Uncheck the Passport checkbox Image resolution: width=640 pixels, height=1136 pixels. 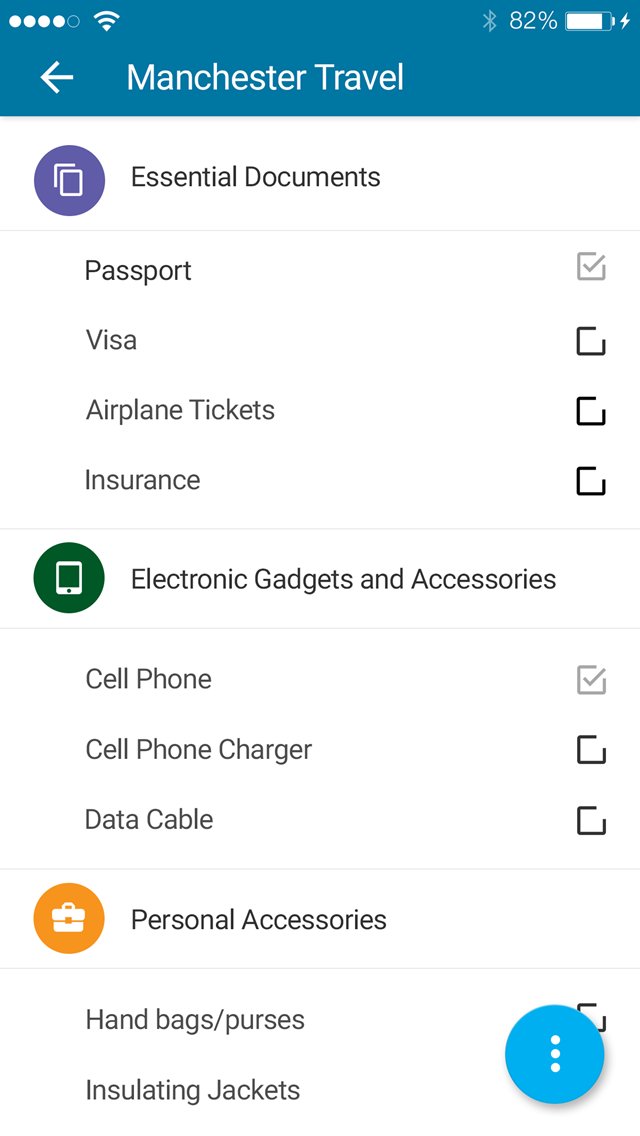(591, 267)
